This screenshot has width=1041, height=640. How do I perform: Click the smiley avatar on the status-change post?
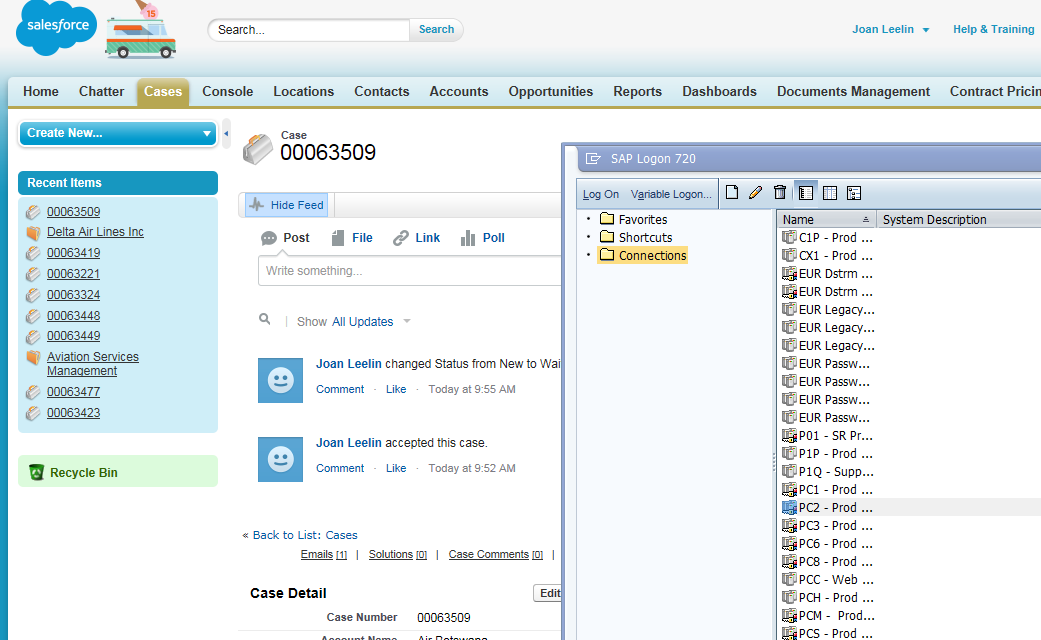click(x=280, y=380)
